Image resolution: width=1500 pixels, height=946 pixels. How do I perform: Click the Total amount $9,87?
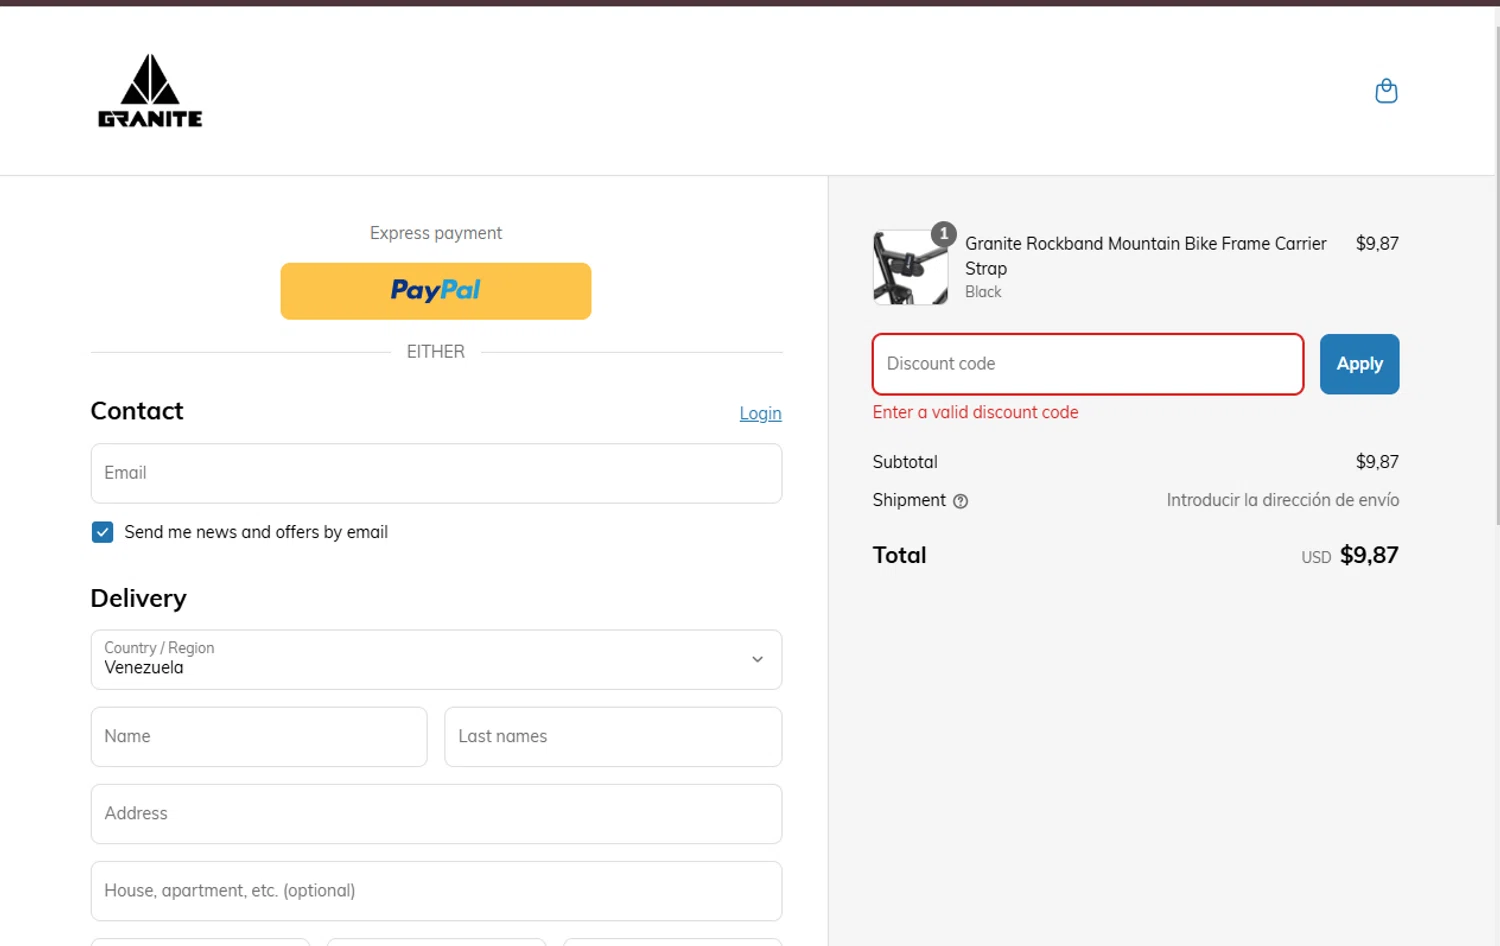1369,555
